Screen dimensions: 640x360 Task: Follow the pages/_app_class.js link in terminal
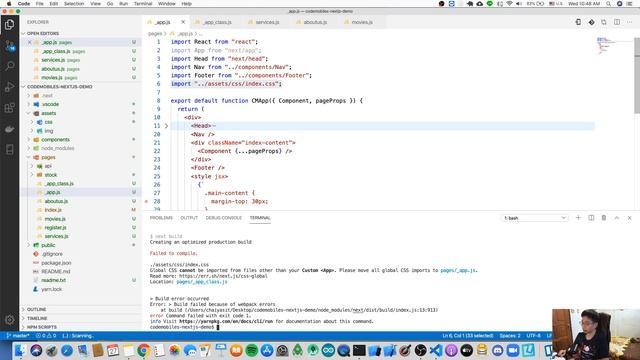point(202,282)
